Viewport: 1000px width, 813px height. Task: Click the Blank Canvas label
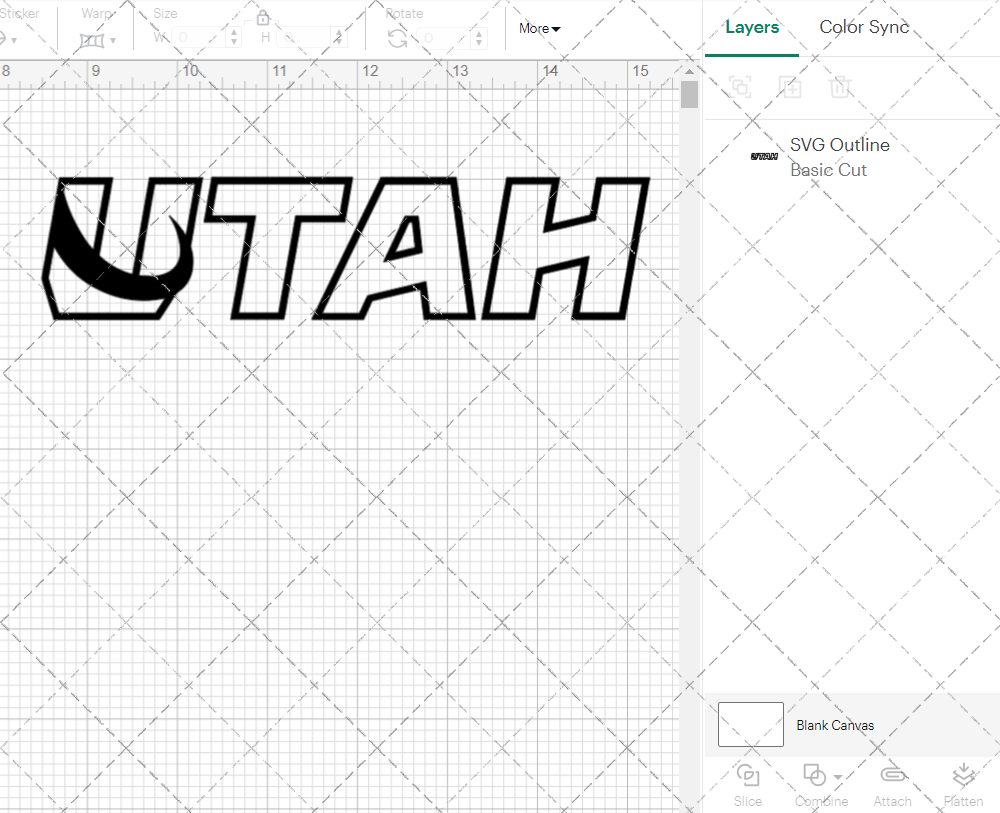[x=835, y=725]
